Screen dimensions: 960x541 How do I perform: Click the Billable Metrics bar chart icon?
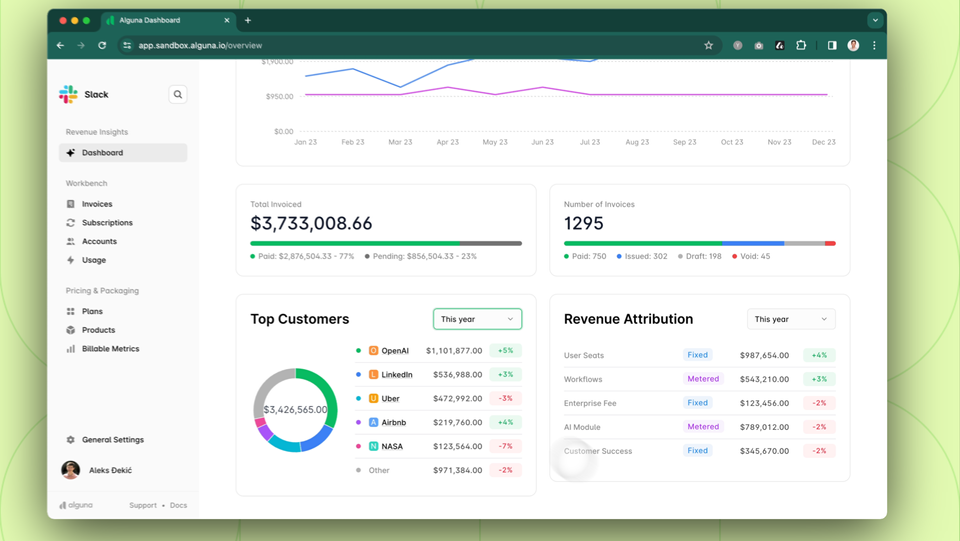tap(70, 349)
